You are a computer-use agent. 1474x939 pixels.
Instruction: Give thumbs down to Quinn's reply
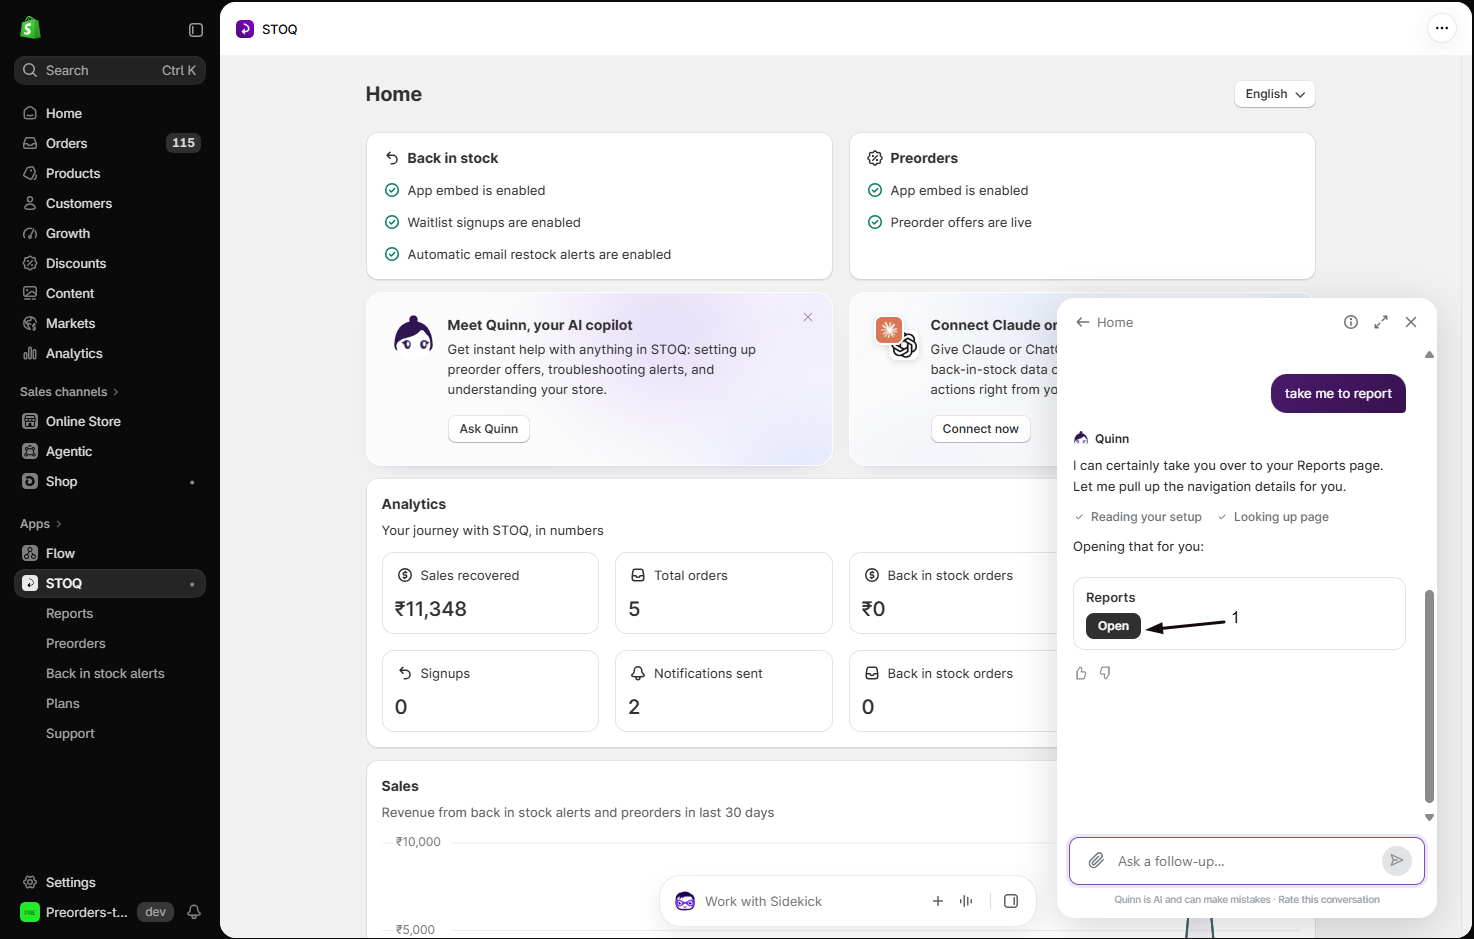[1105, 673]
